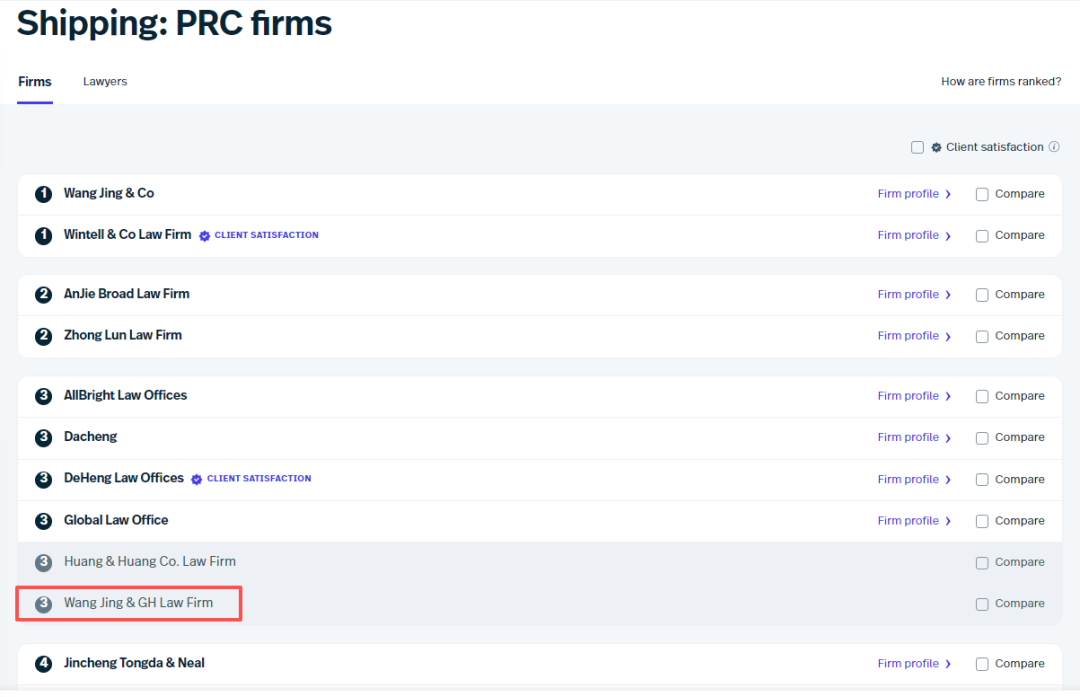This screenshot has height=697, width=1080.
Task: Check Compare for Jincheng Tongda & Neal
Action: (x=982, y=664)
